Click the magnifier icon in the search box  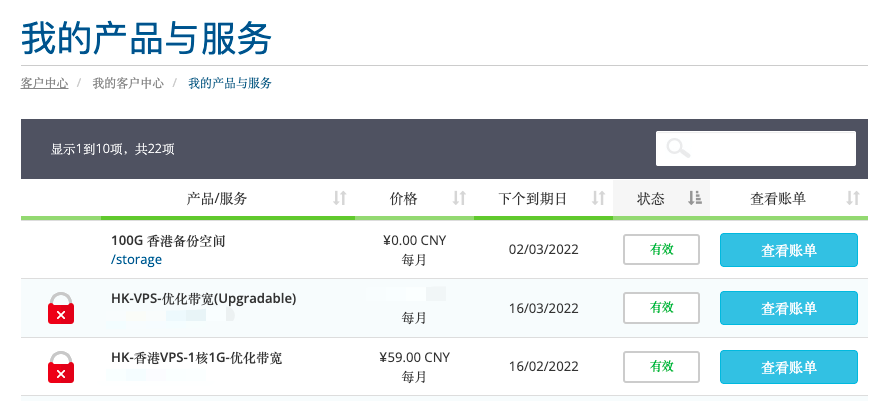pyautogui.click(x=678, y=148)
